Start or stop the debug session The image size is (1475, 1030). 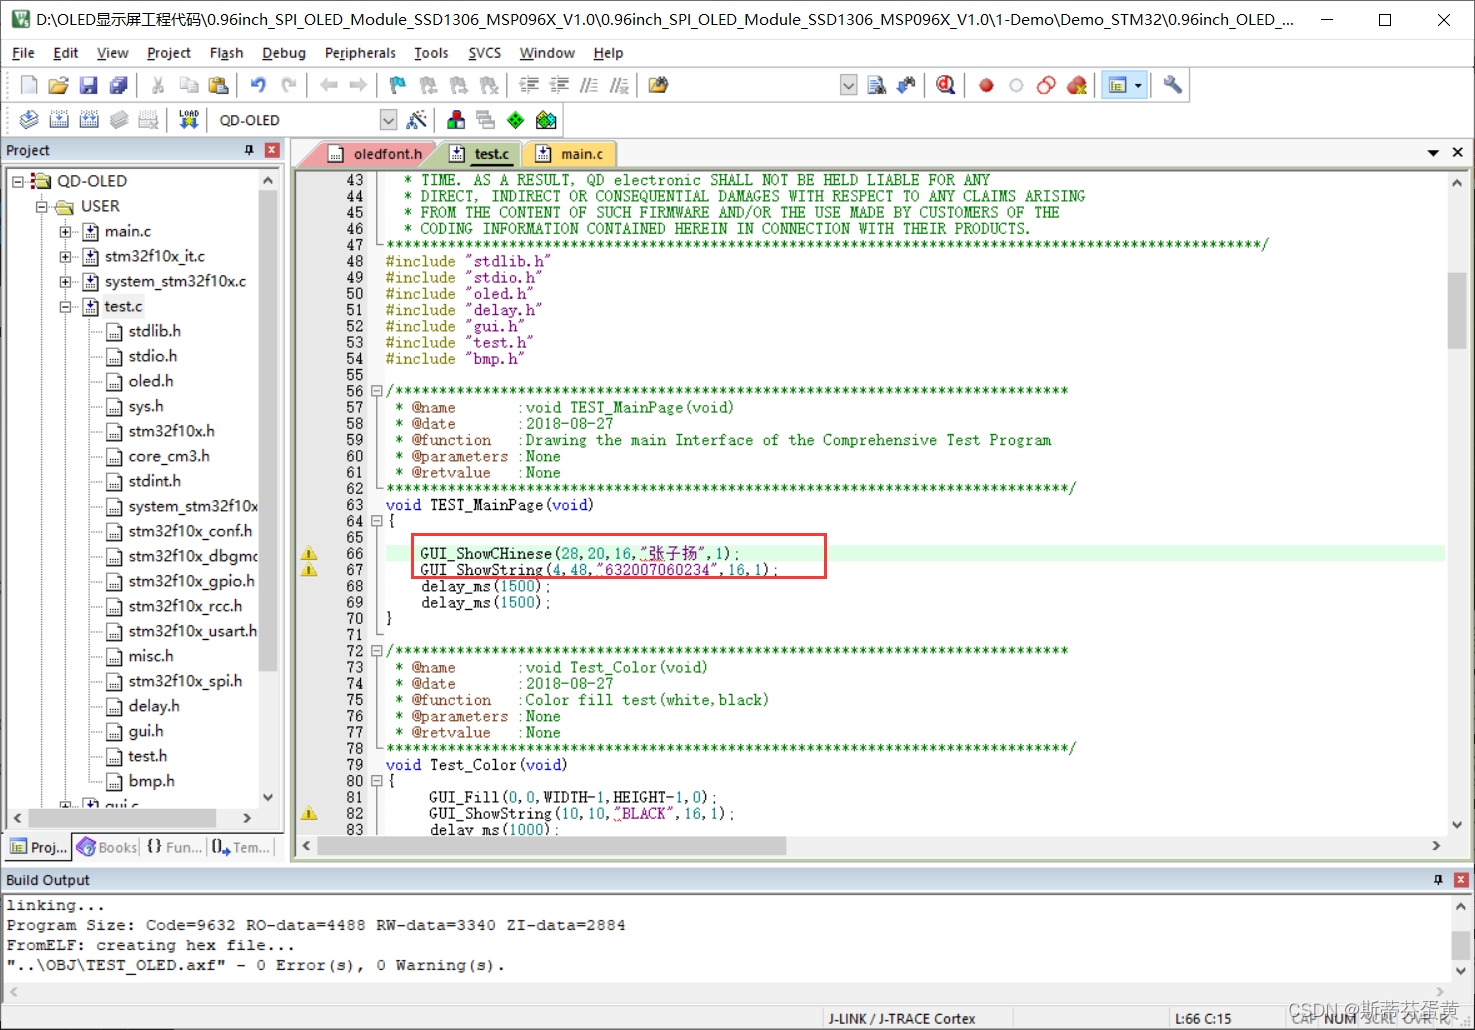tap(945, 85)
